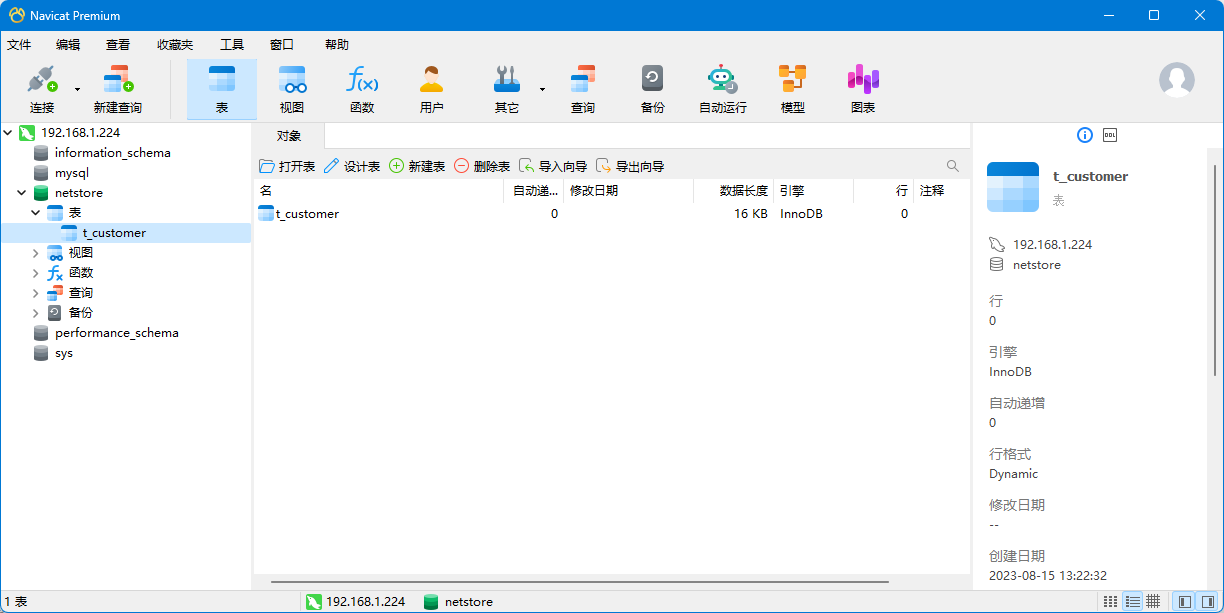Click the 导入向导 import wizard button
The height and width of the screenshot is (613, 1224).
[553, 166]
